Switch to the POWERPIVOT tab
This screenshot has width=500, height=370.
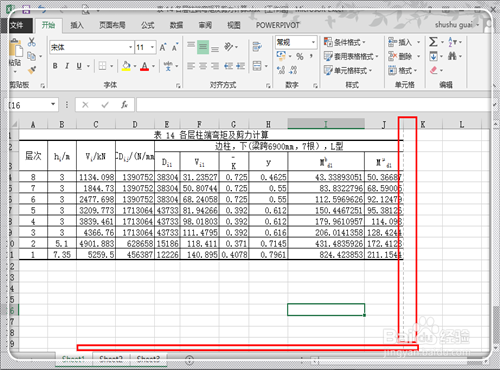tap(278, 25)
